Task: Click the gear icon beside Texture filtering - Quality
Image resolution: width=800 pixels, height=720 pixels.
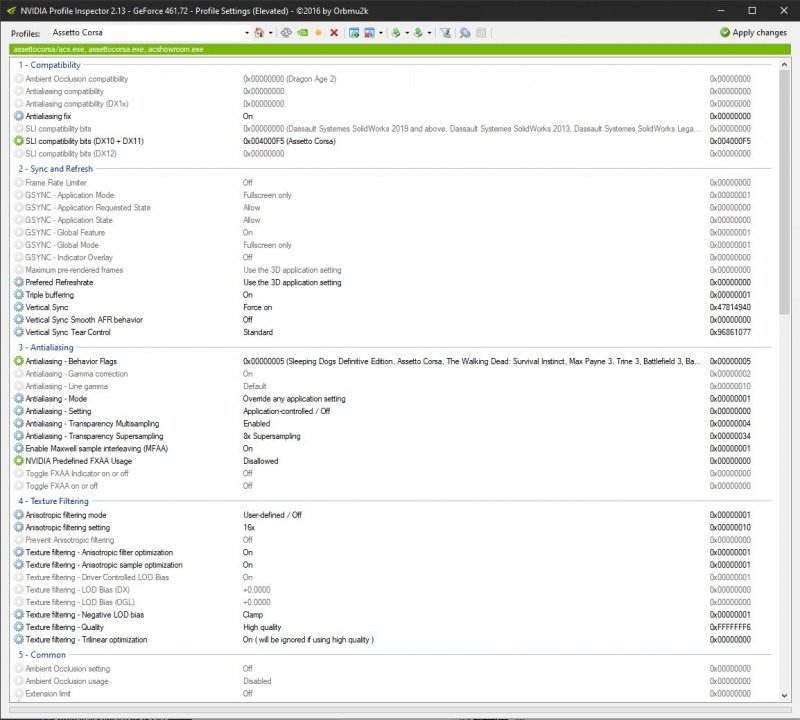Action: 19,627
